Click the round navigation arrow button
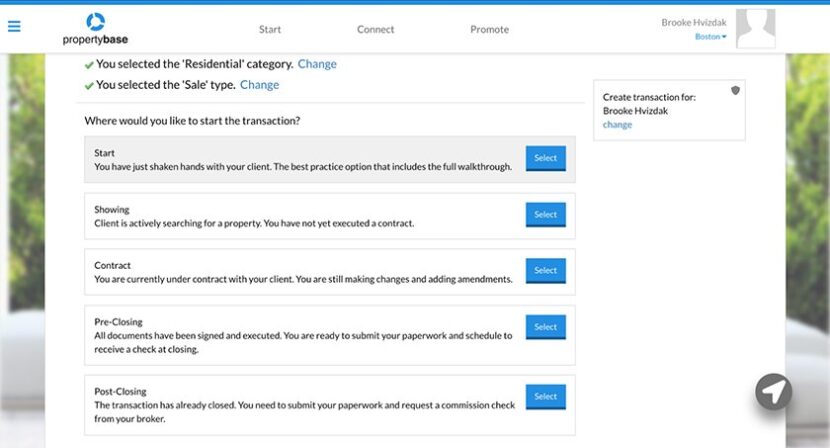The image size is (830, 448). pos(773,392)
